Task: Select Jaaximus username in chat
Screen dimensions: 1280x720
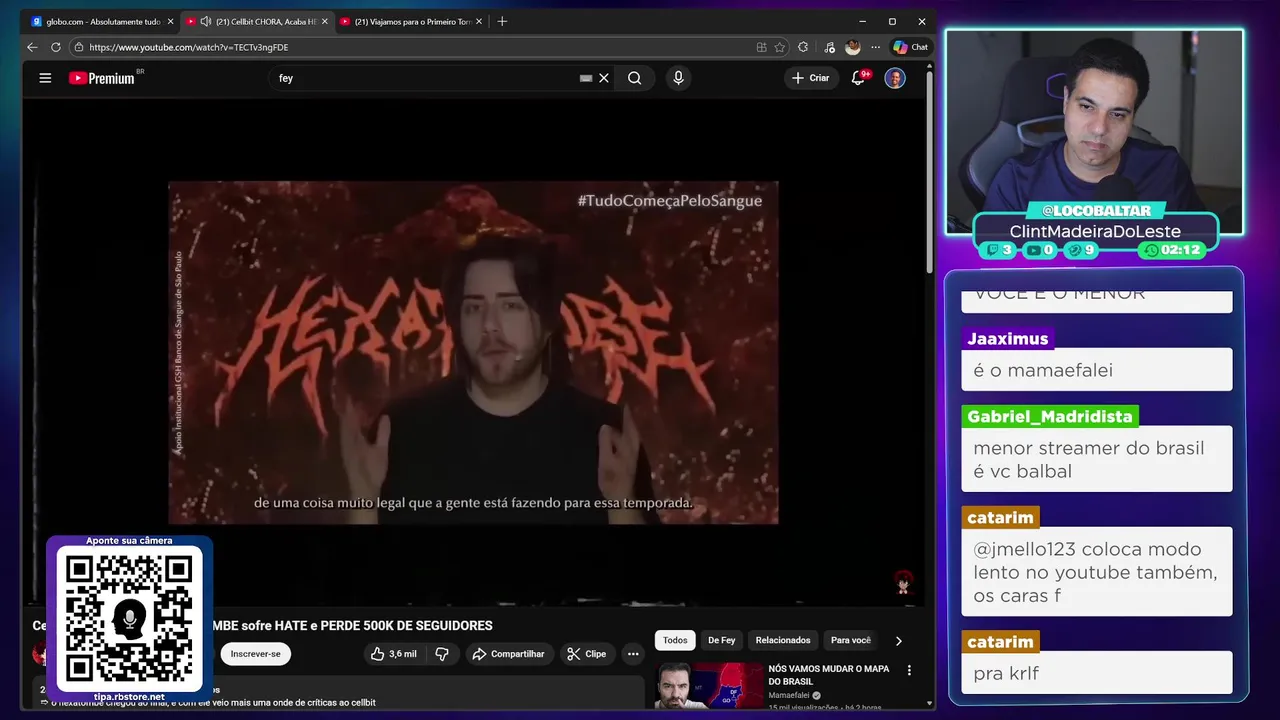Action: click(x=1008, y=339)
